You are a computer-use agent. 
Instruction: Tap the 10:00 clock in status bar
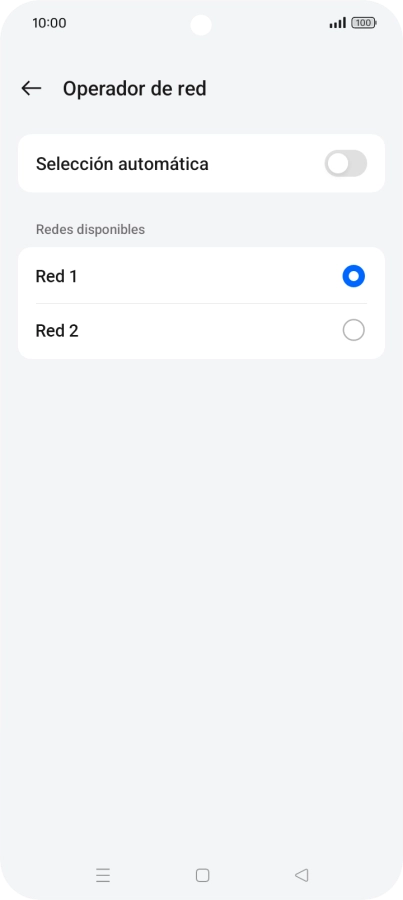tap(49, 23)
